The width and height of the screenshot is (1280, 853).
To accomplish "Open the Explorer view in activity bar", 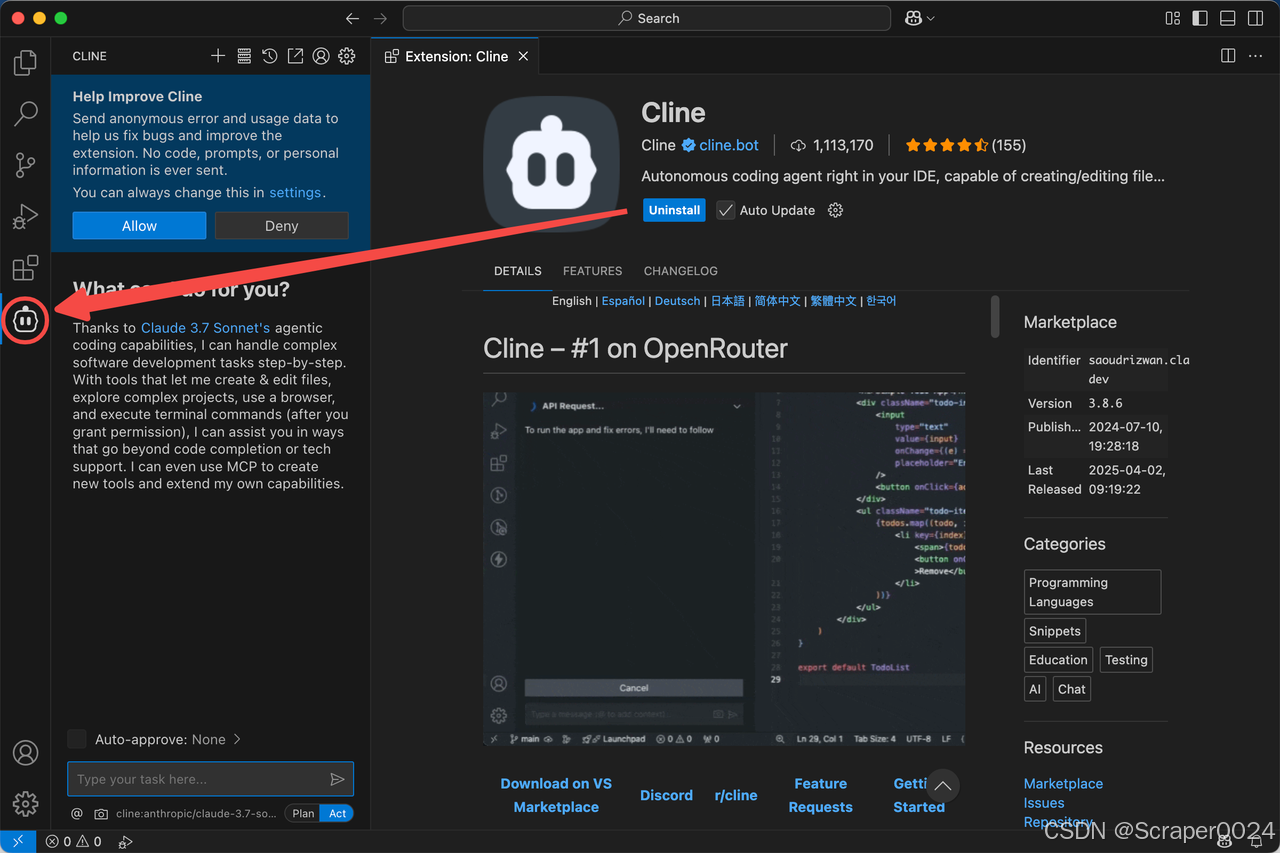I will 25,63.
